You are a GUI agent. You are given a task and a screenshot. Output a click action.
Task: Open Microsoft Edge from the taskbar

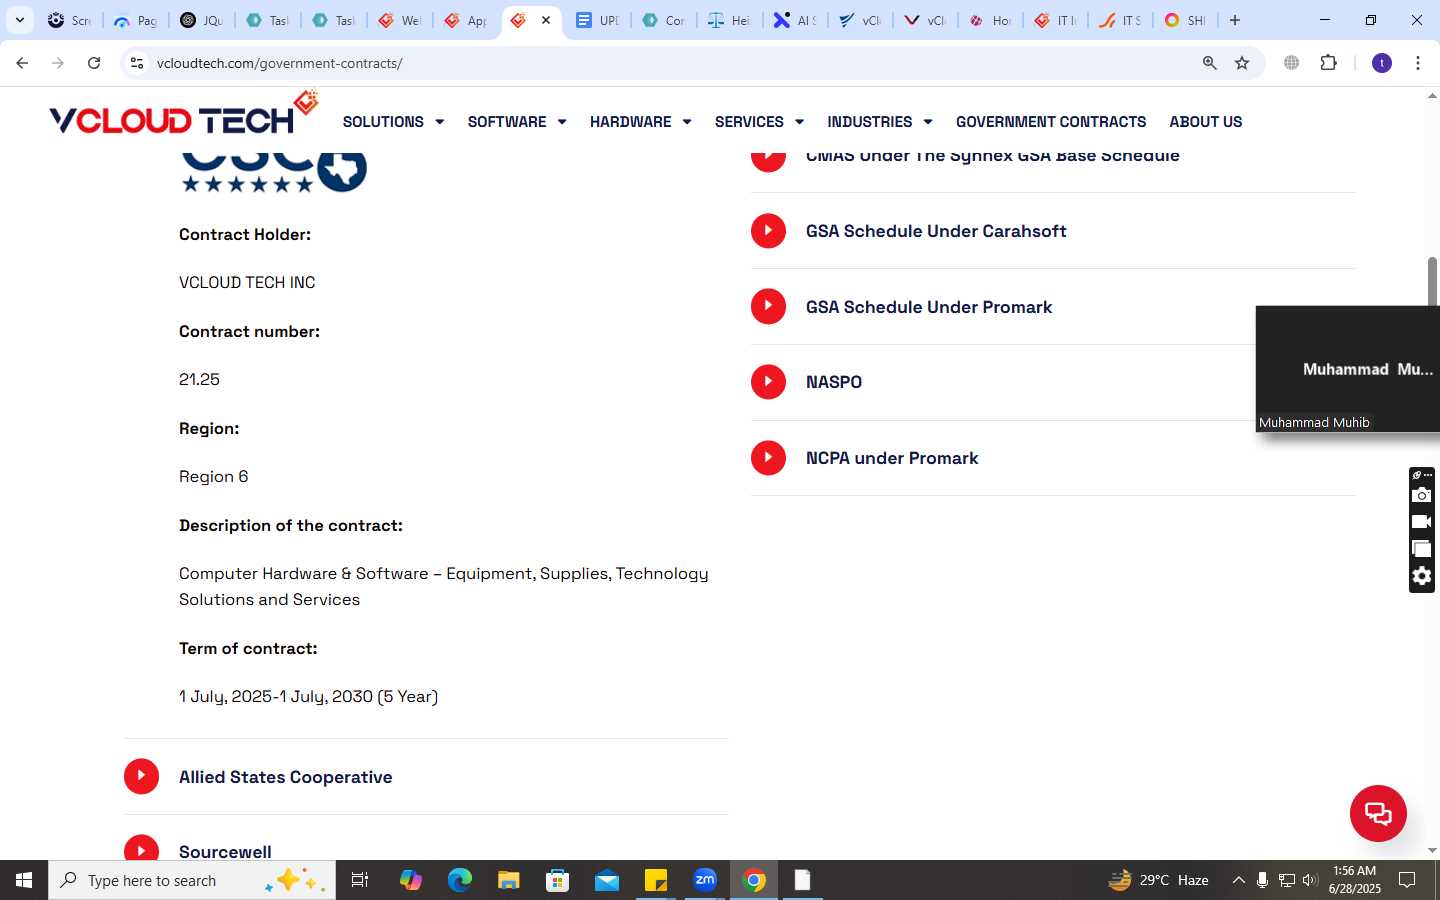point(459,880)
